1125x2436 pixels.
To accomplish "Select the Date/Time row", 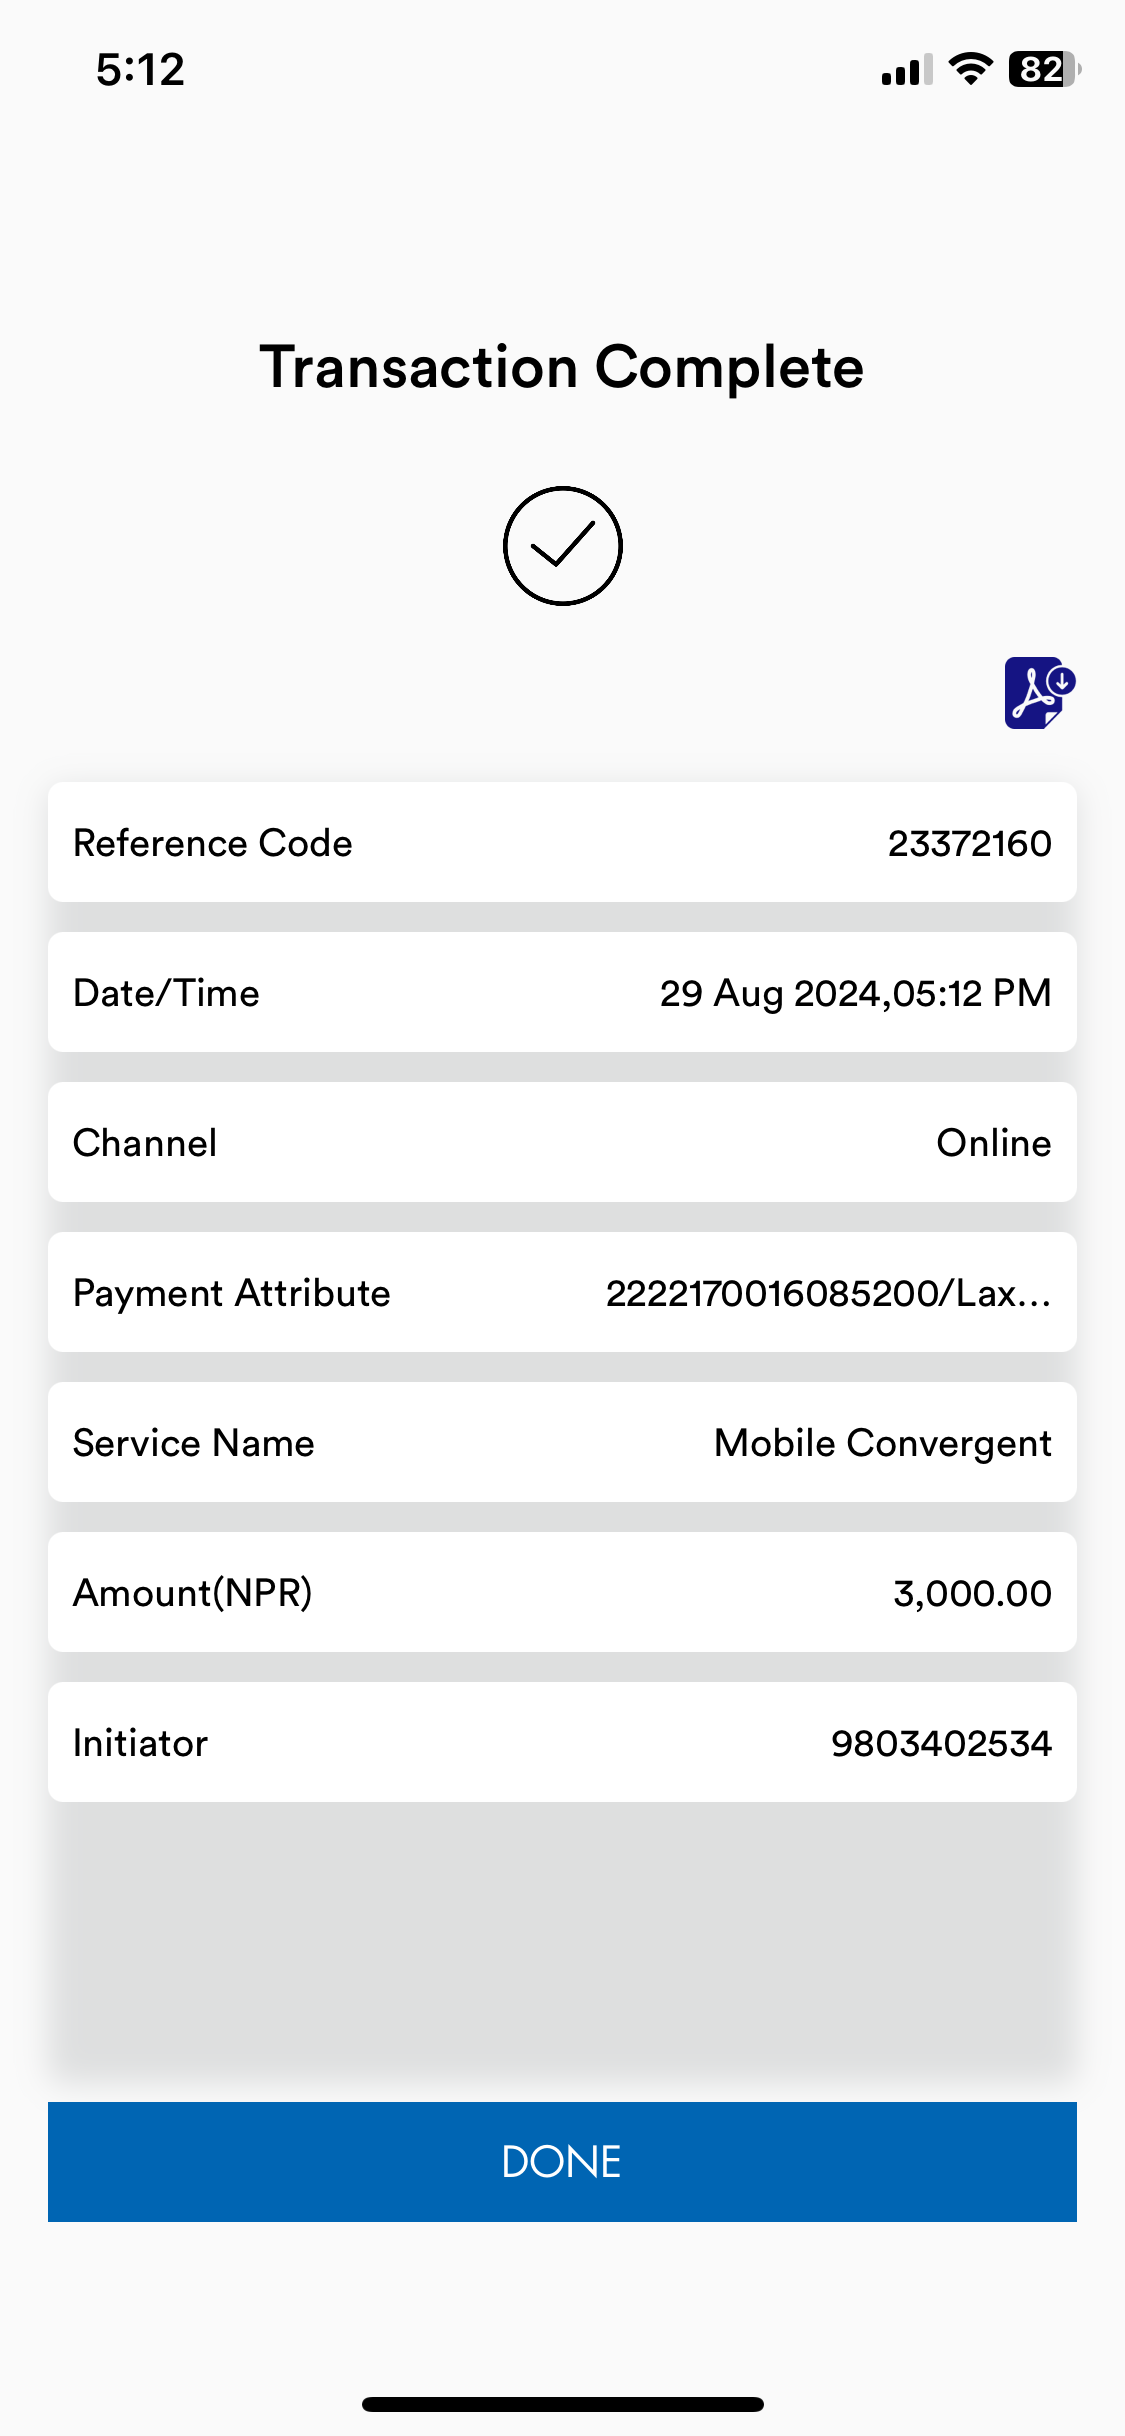I will click(x=562, y=992).
